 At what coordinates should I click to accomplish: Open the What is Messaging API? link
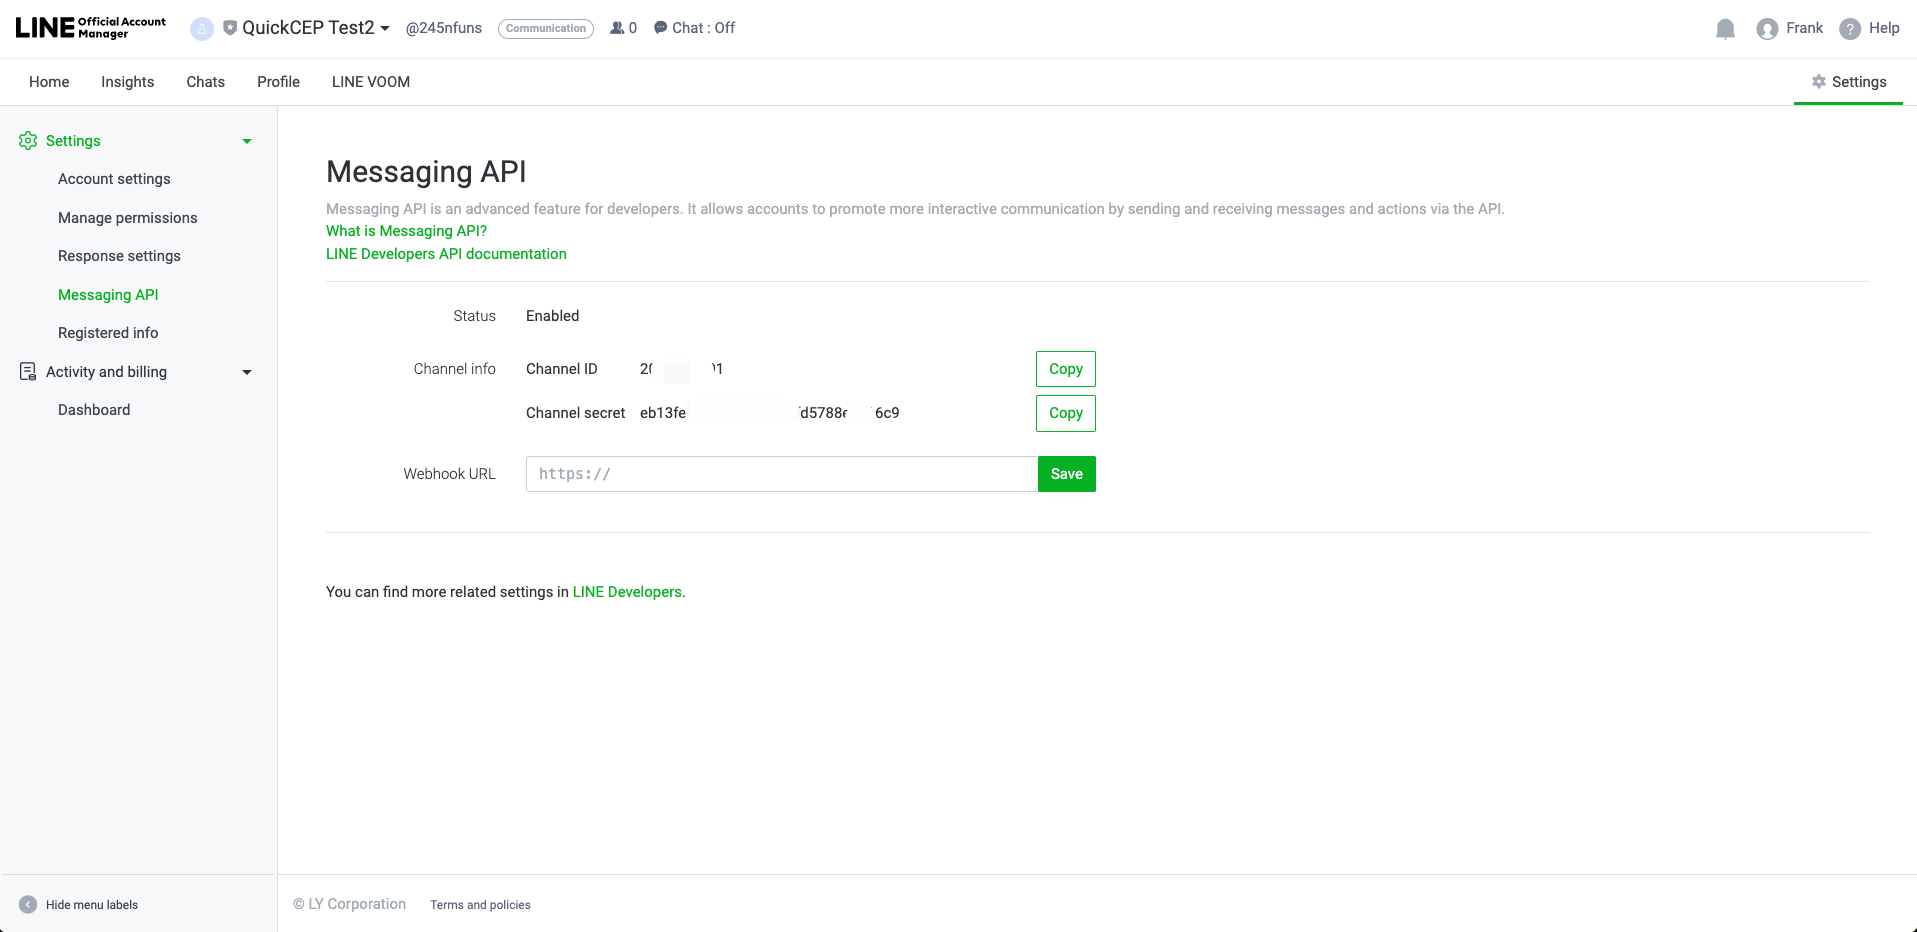click(406, 231)
